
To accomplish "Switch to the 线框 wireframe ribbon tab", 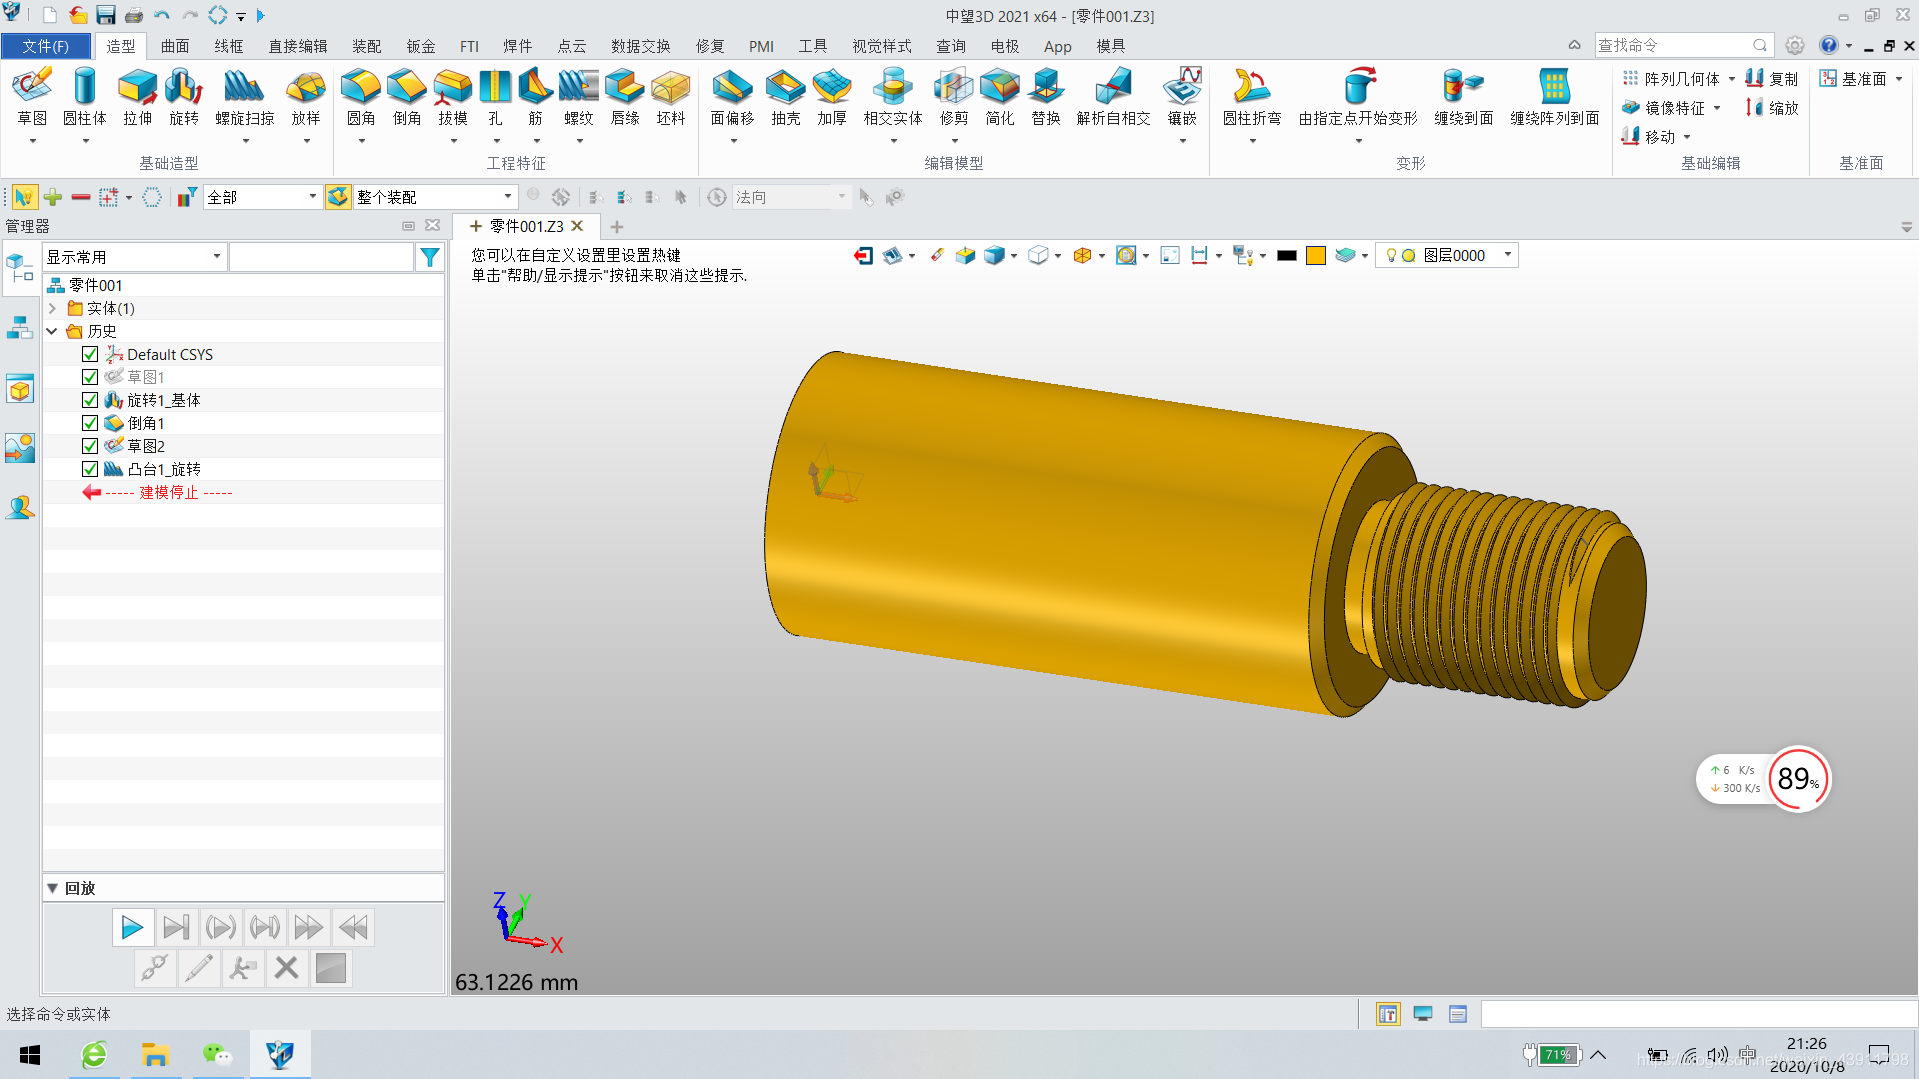I will coord(229,46).
